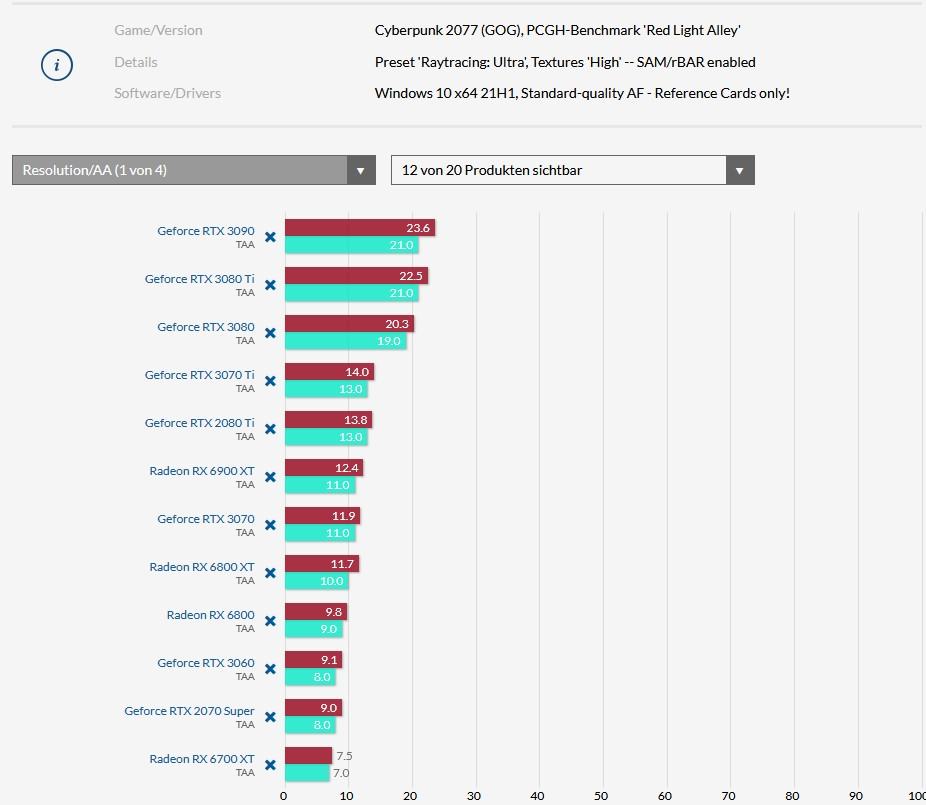
Task: Remove Geforce RTX 3090 with its X icon
Action: 270,237
